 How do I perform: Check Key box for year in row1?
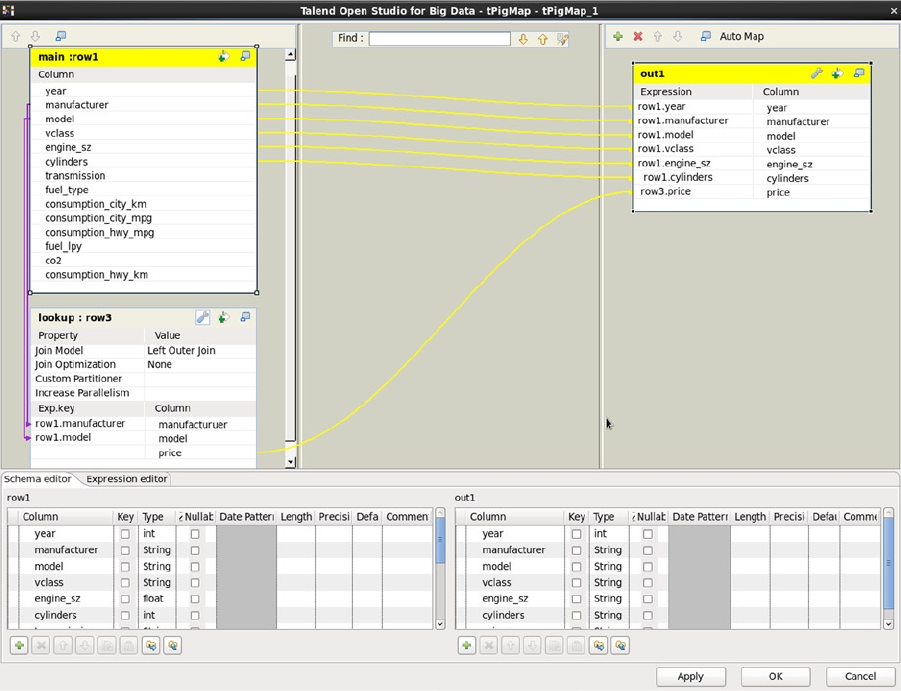click(x=125, y=534)
